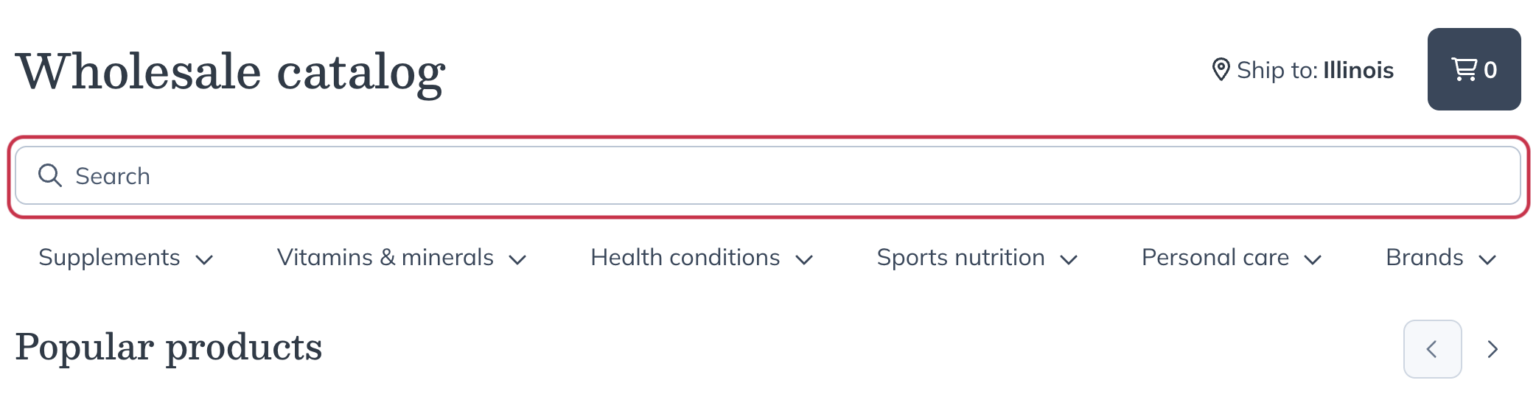Viewport: 1536px width, 411px height.
Task: Click the location pin icon
Action: point(1220,70)
